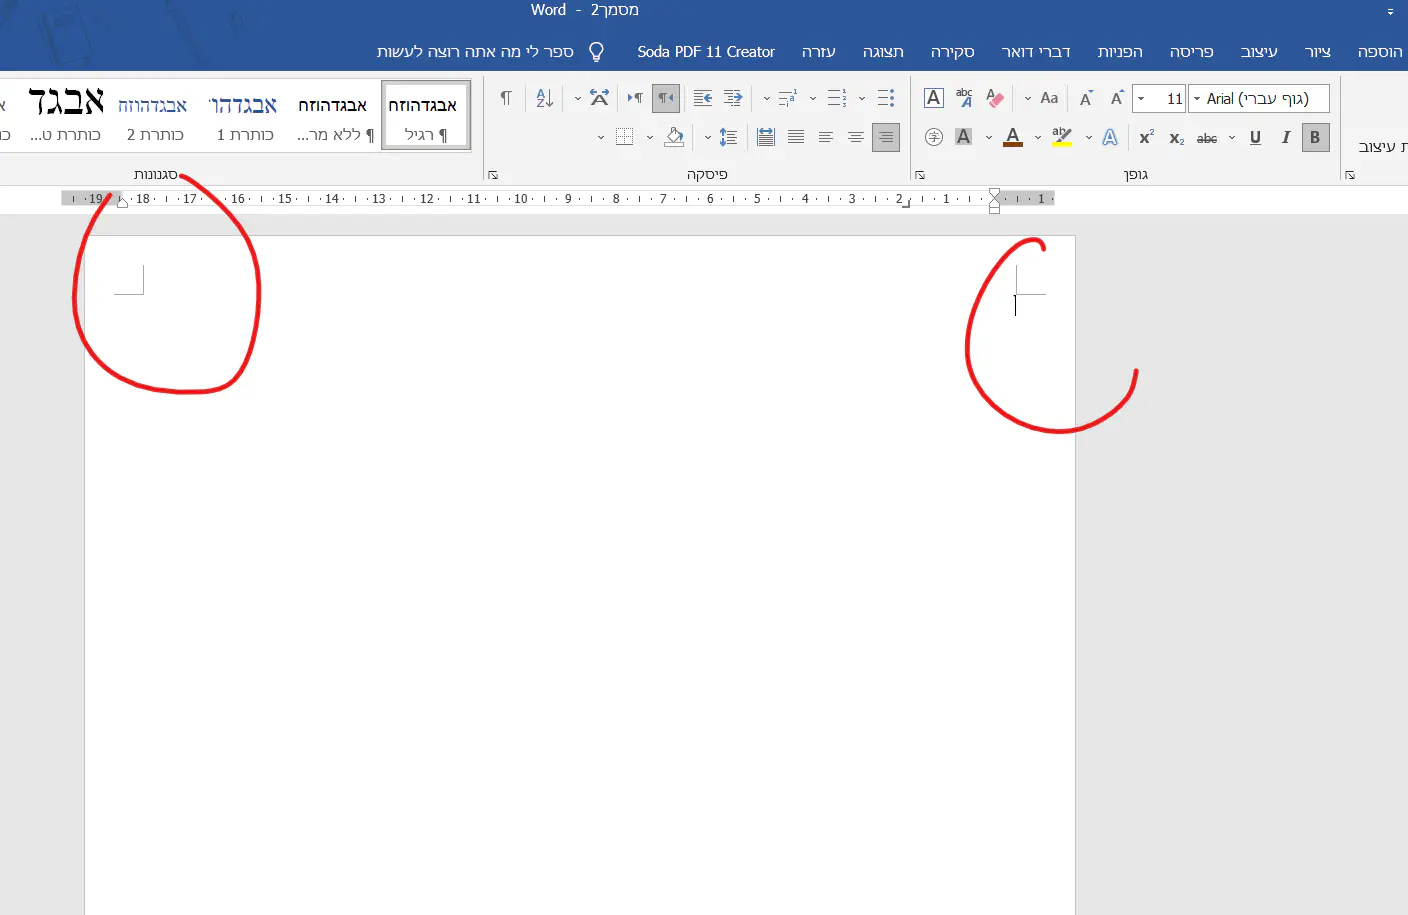
Task: Increase the paragraph indent
Action: (x=703, y=98)
